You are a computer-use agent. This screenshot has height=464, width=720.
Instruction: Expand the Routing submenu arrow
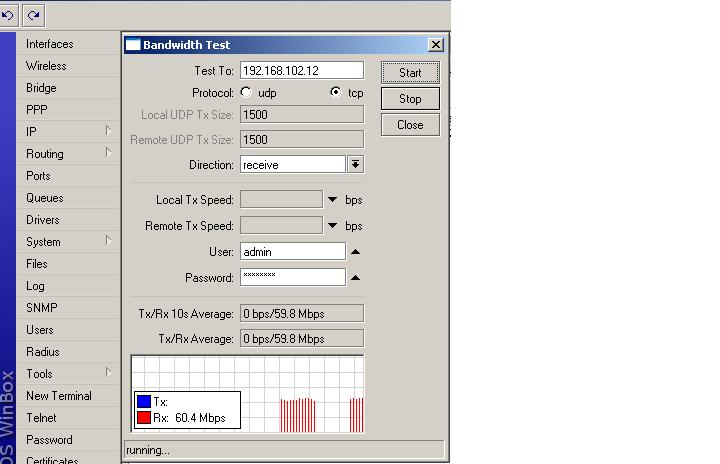pos(108,152)
